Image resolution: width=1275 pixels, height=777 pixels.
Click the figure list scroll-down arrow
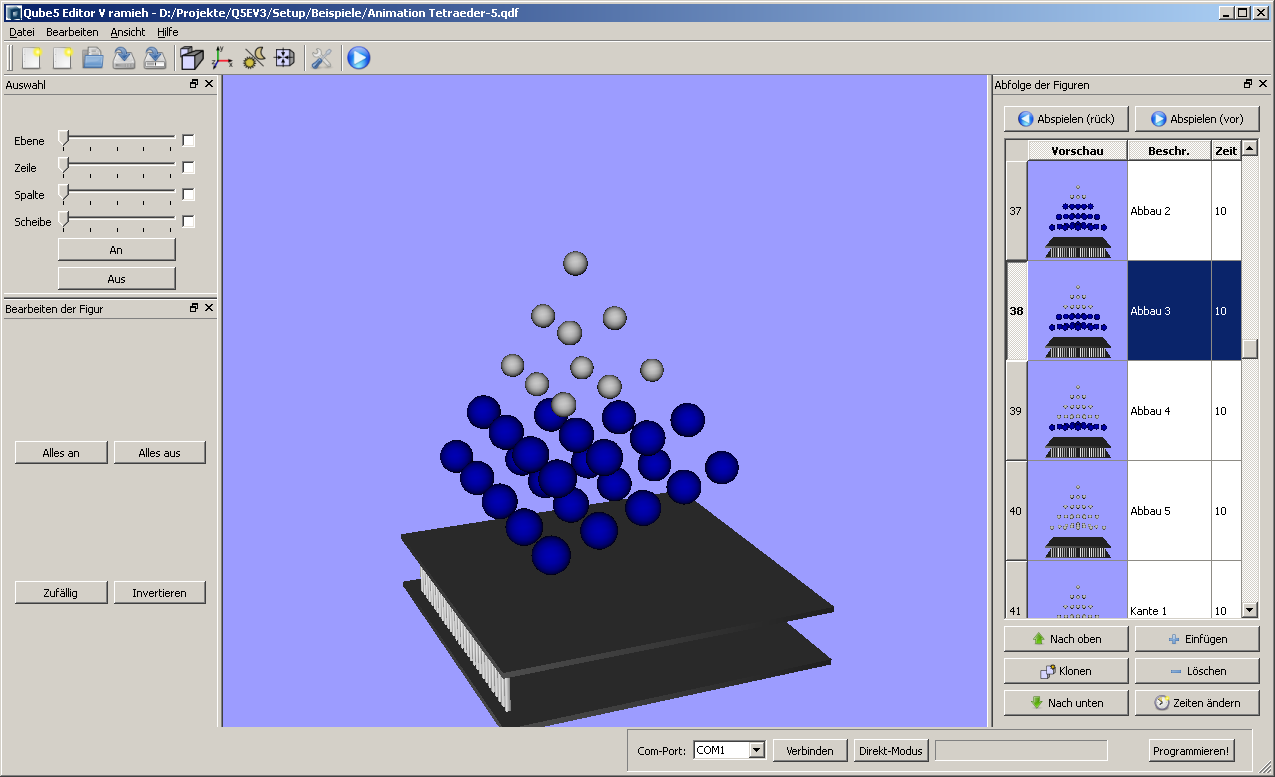1249,609
